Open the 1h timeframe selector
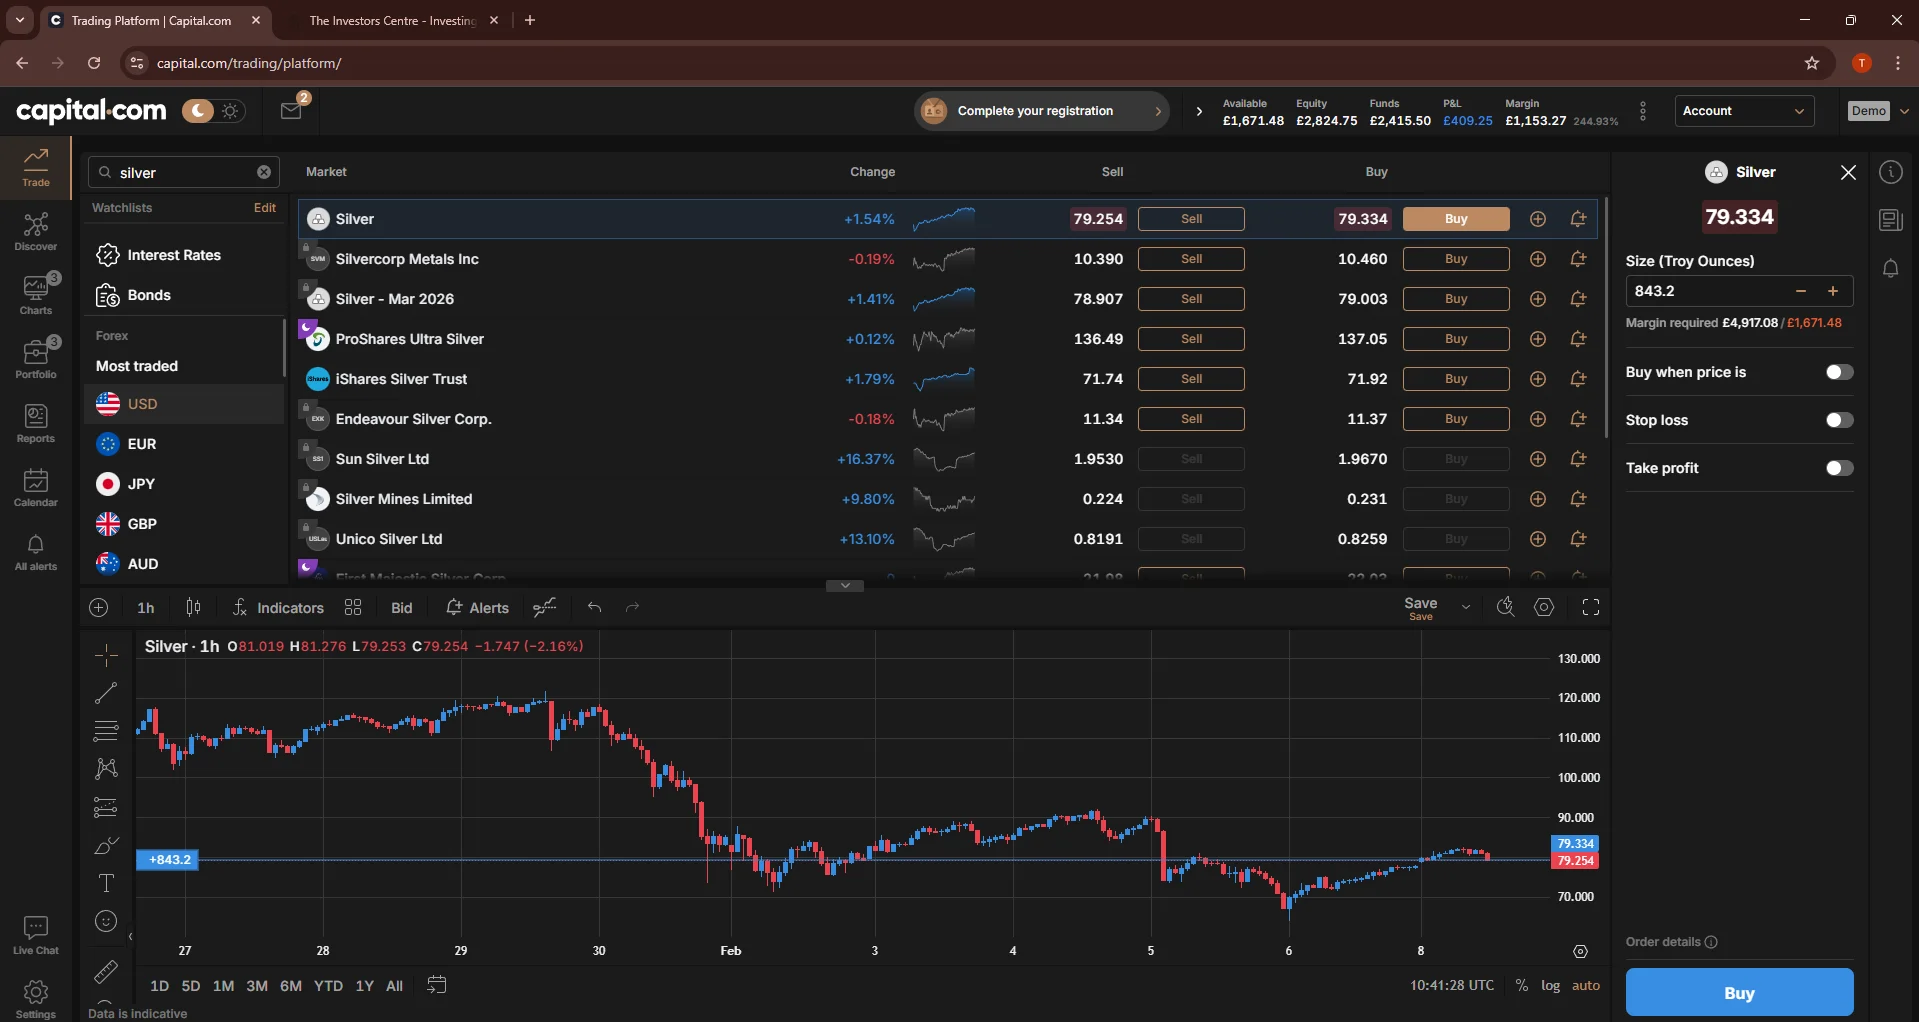This screenshot has width=1919, height=1022. (x=145, y=607)
